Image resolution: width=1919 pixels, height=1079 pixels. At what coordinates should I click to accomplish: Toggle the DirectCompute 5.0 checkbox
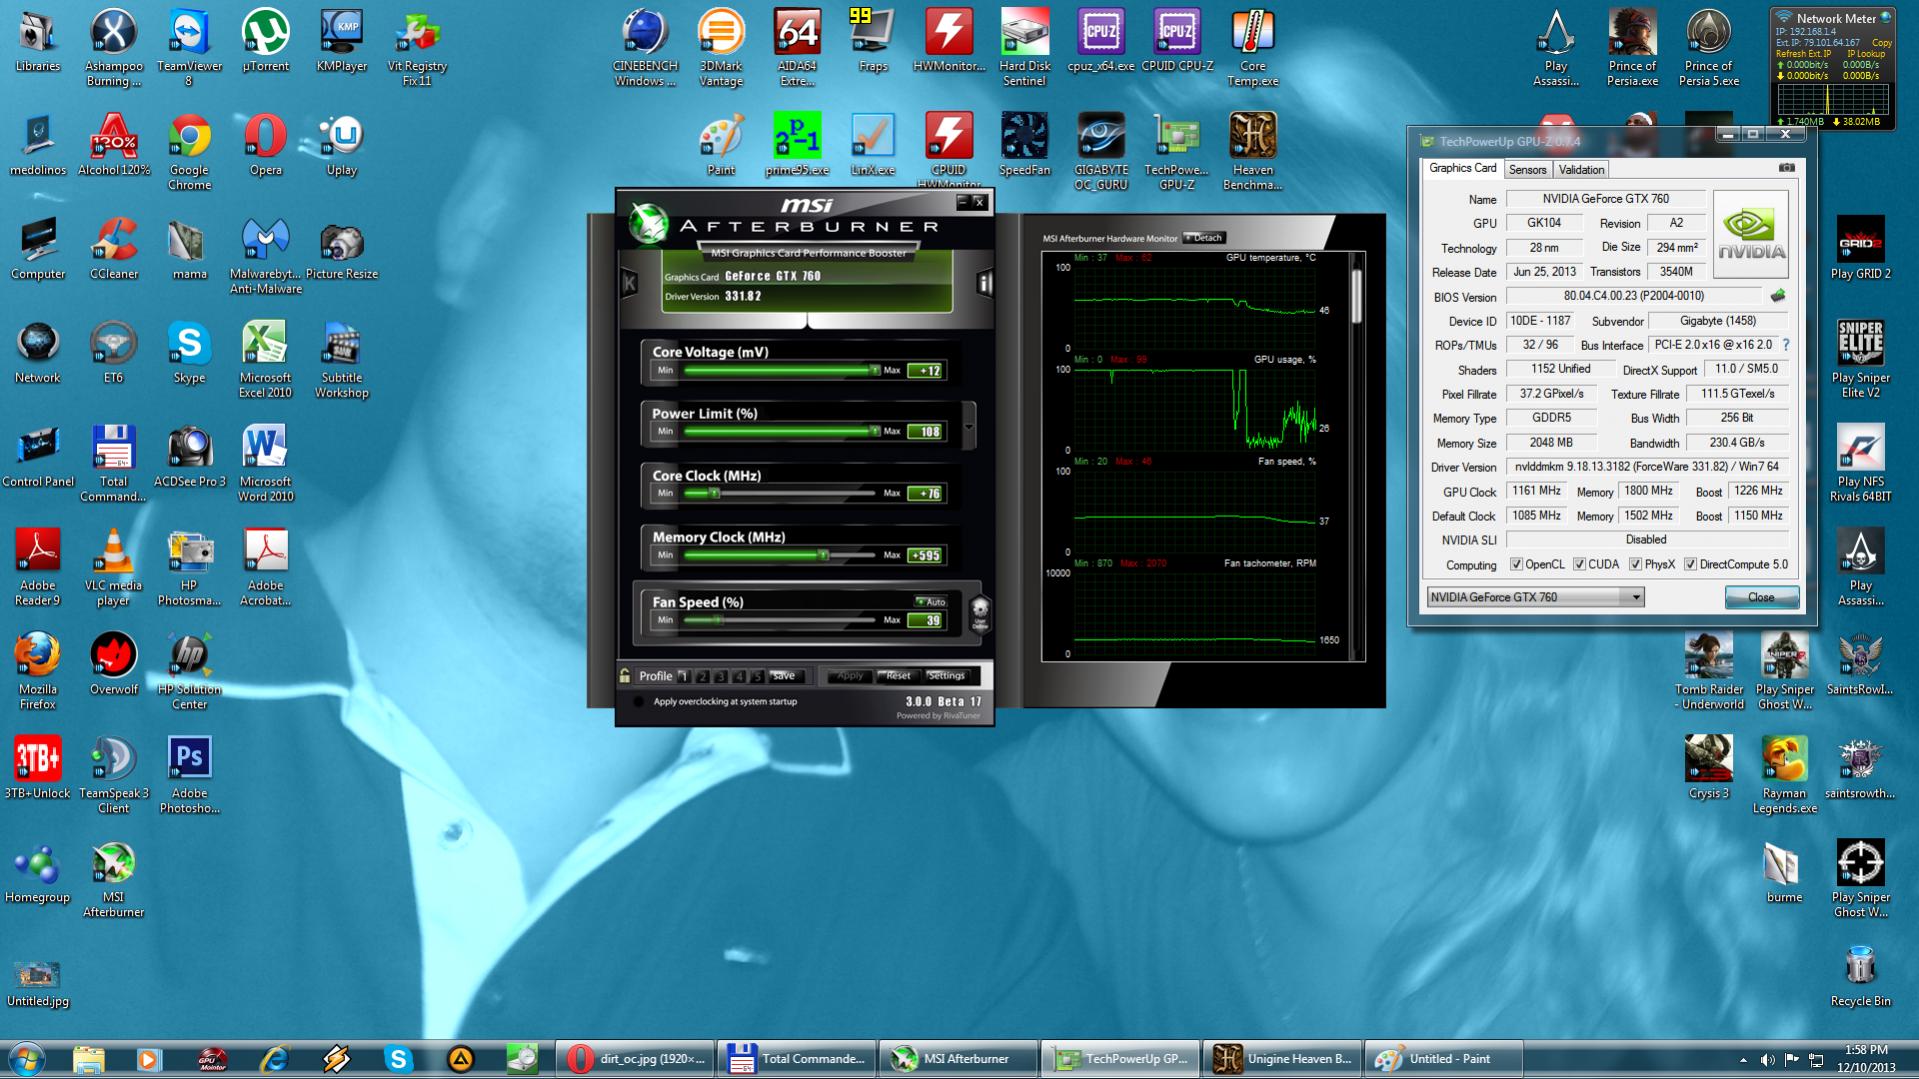coord(1690,564)
